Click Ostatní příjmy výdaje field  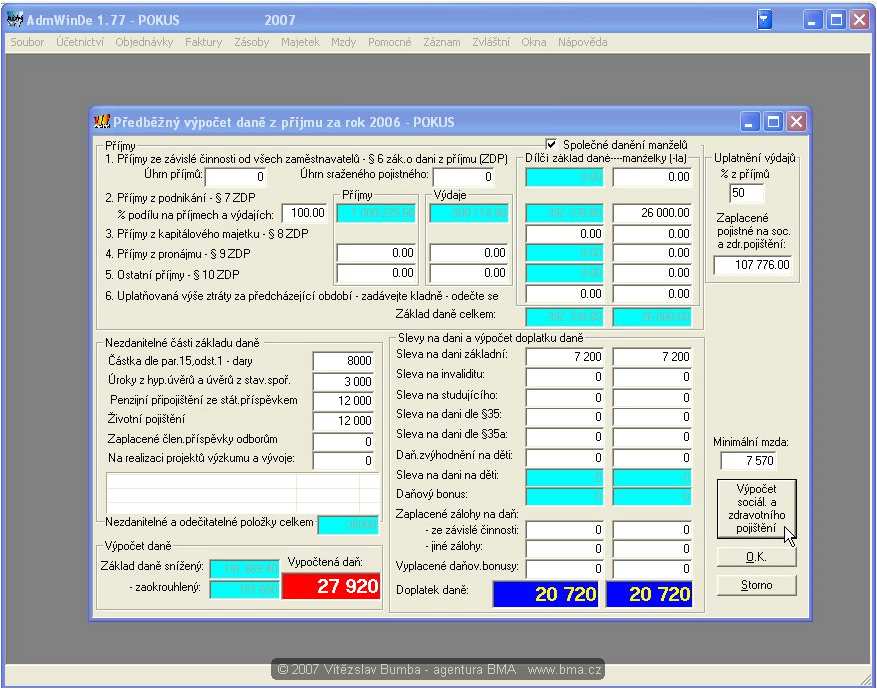point(469,273)
